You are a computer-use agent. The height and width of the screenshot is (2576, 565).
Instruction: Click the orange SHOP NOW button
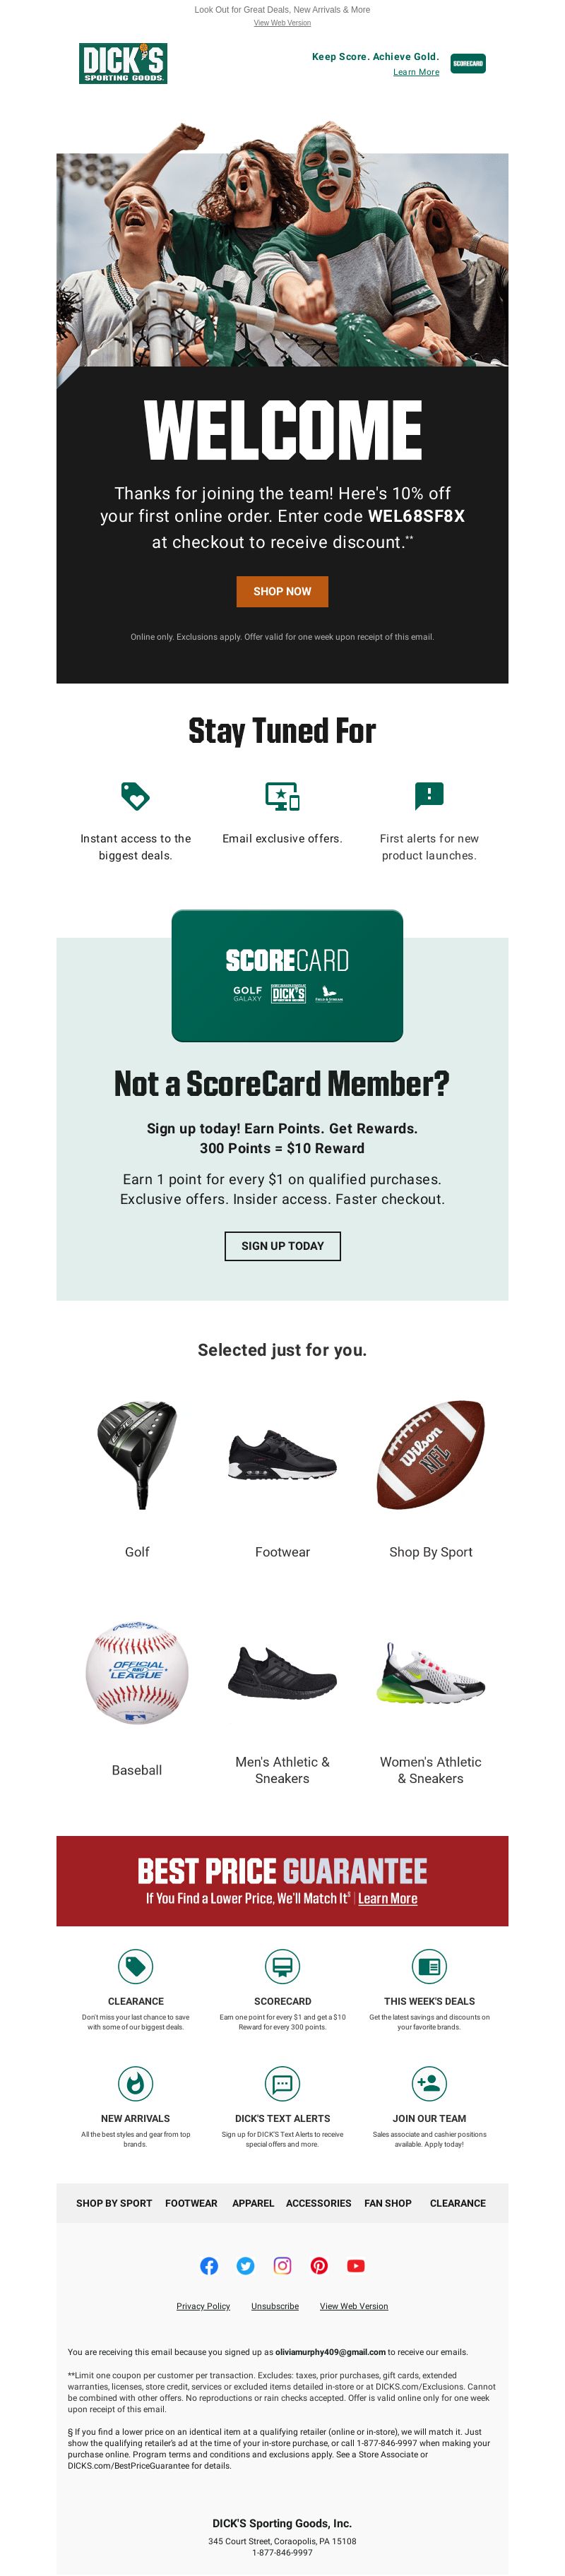click(x=282, y=591)
